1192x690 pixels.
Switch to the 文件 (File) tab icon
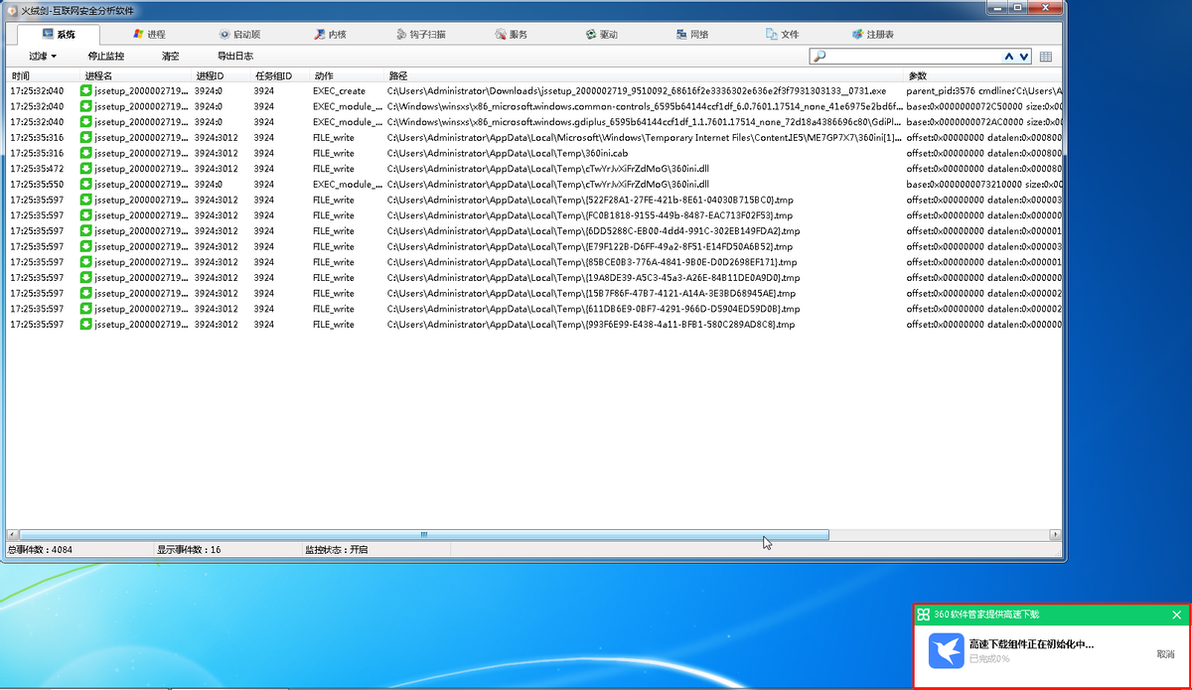pyautogui.click(x=772, y=34)
